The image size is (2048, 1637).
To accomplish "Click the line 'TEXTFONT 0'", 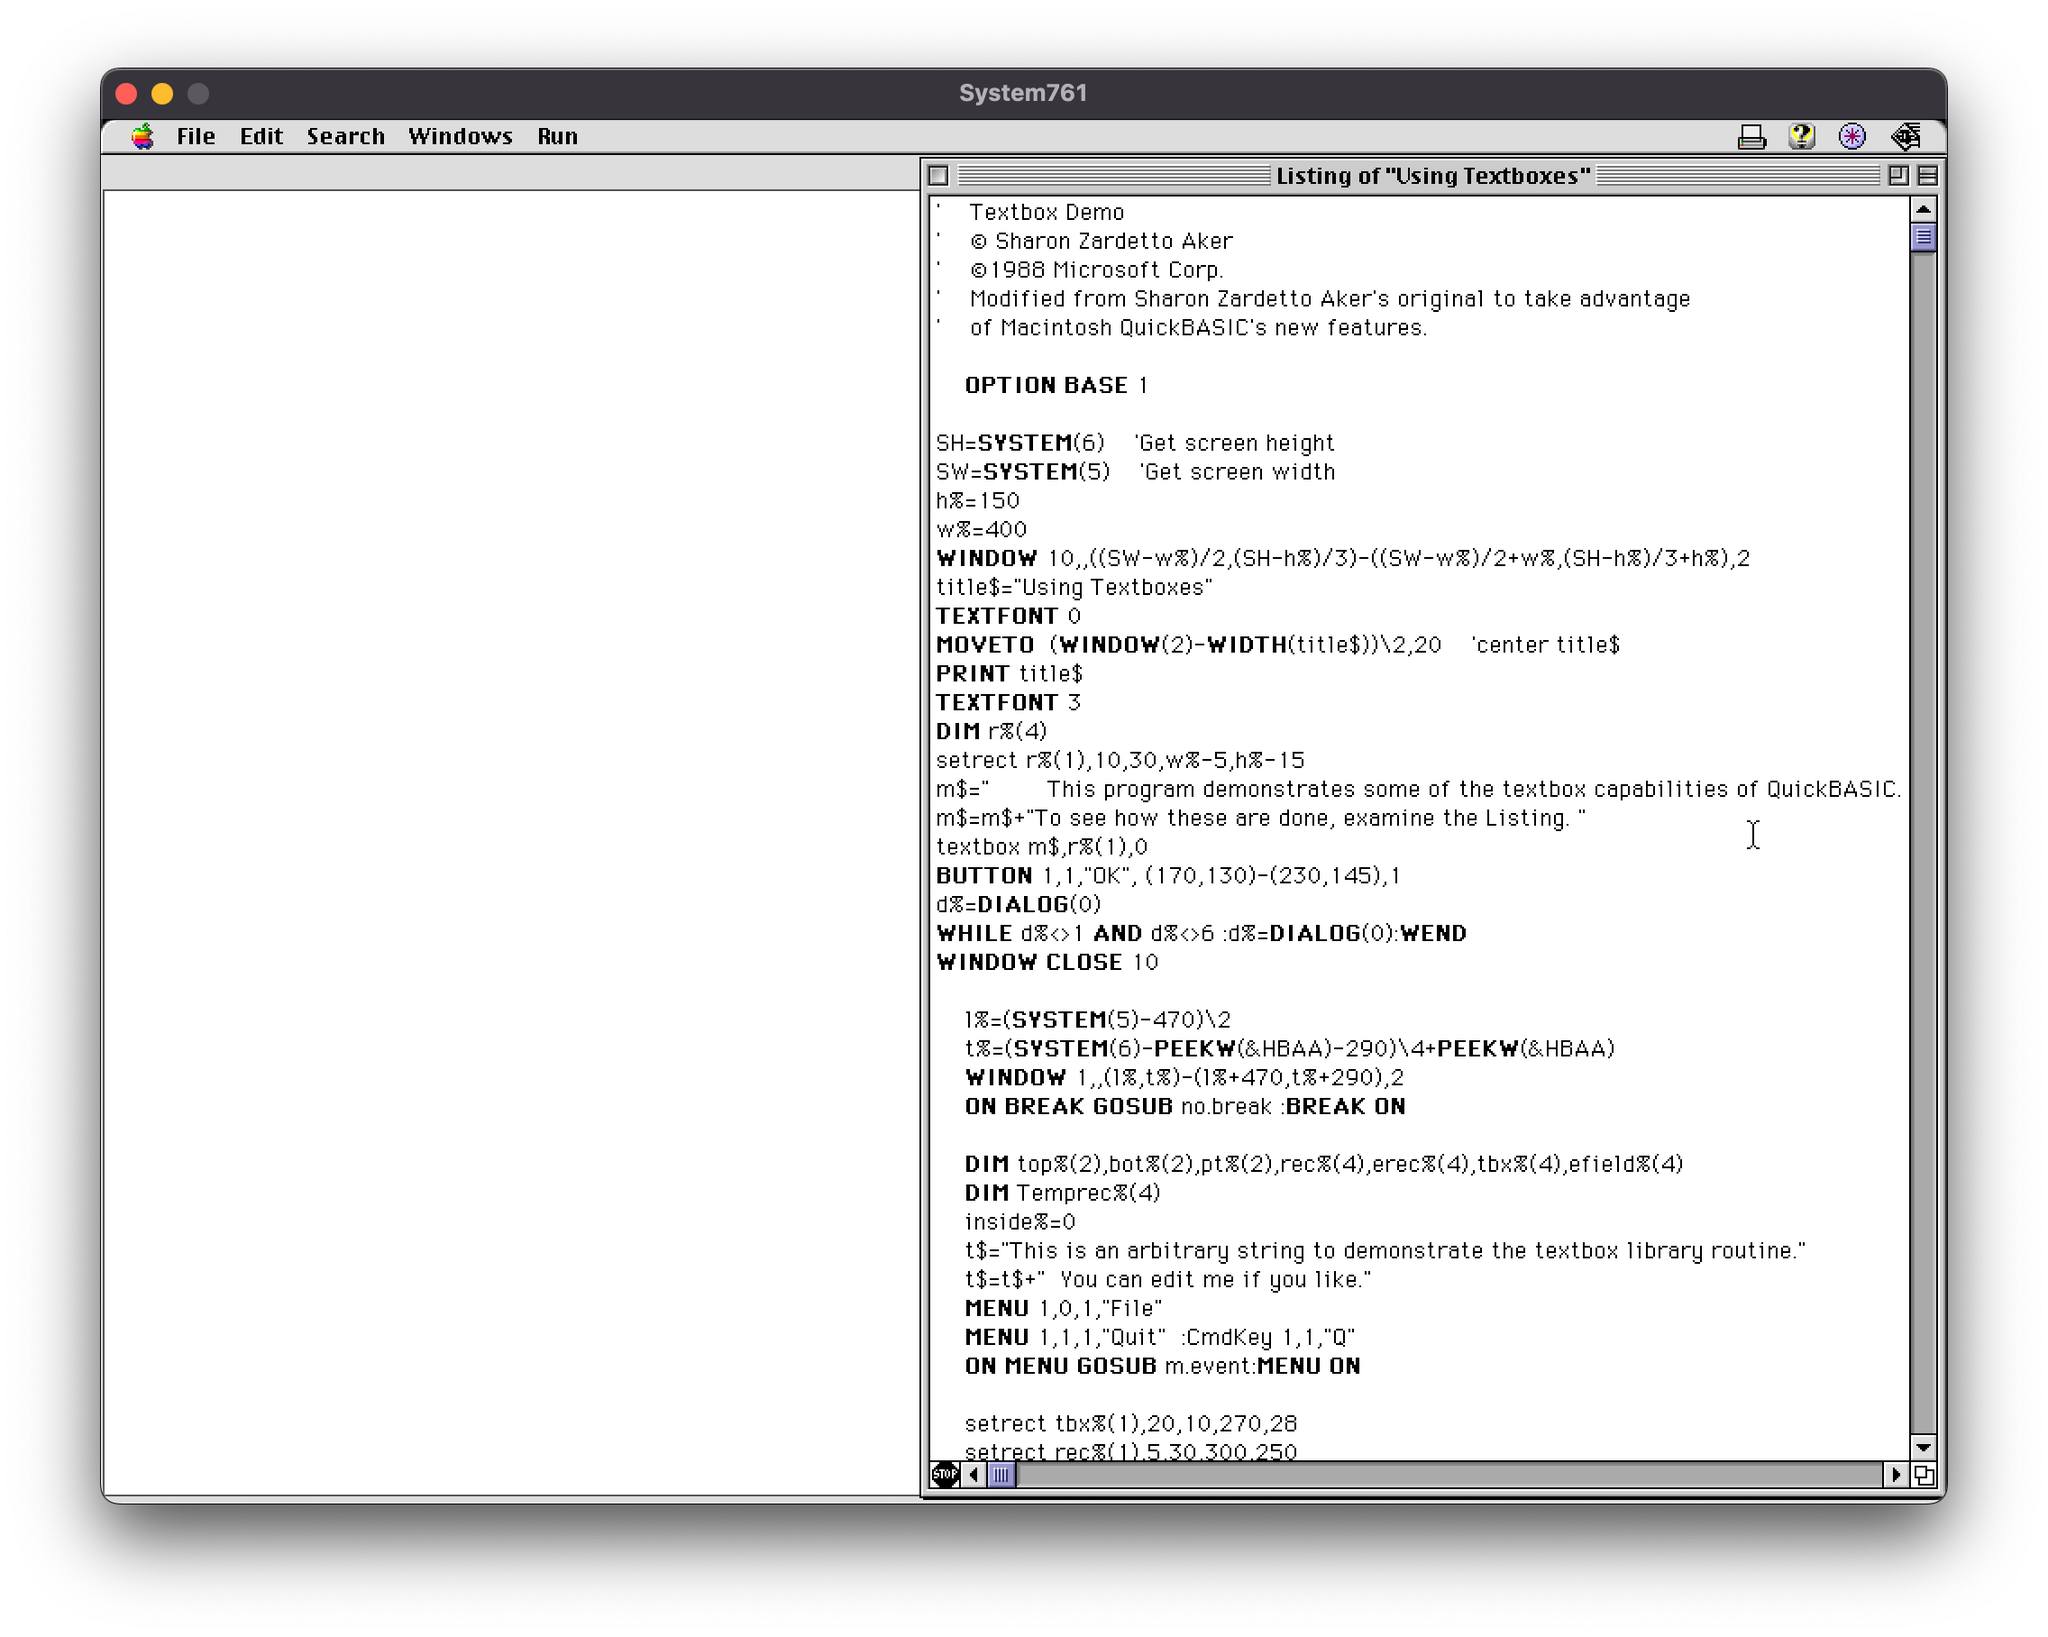I will [x=1008, y=616].
